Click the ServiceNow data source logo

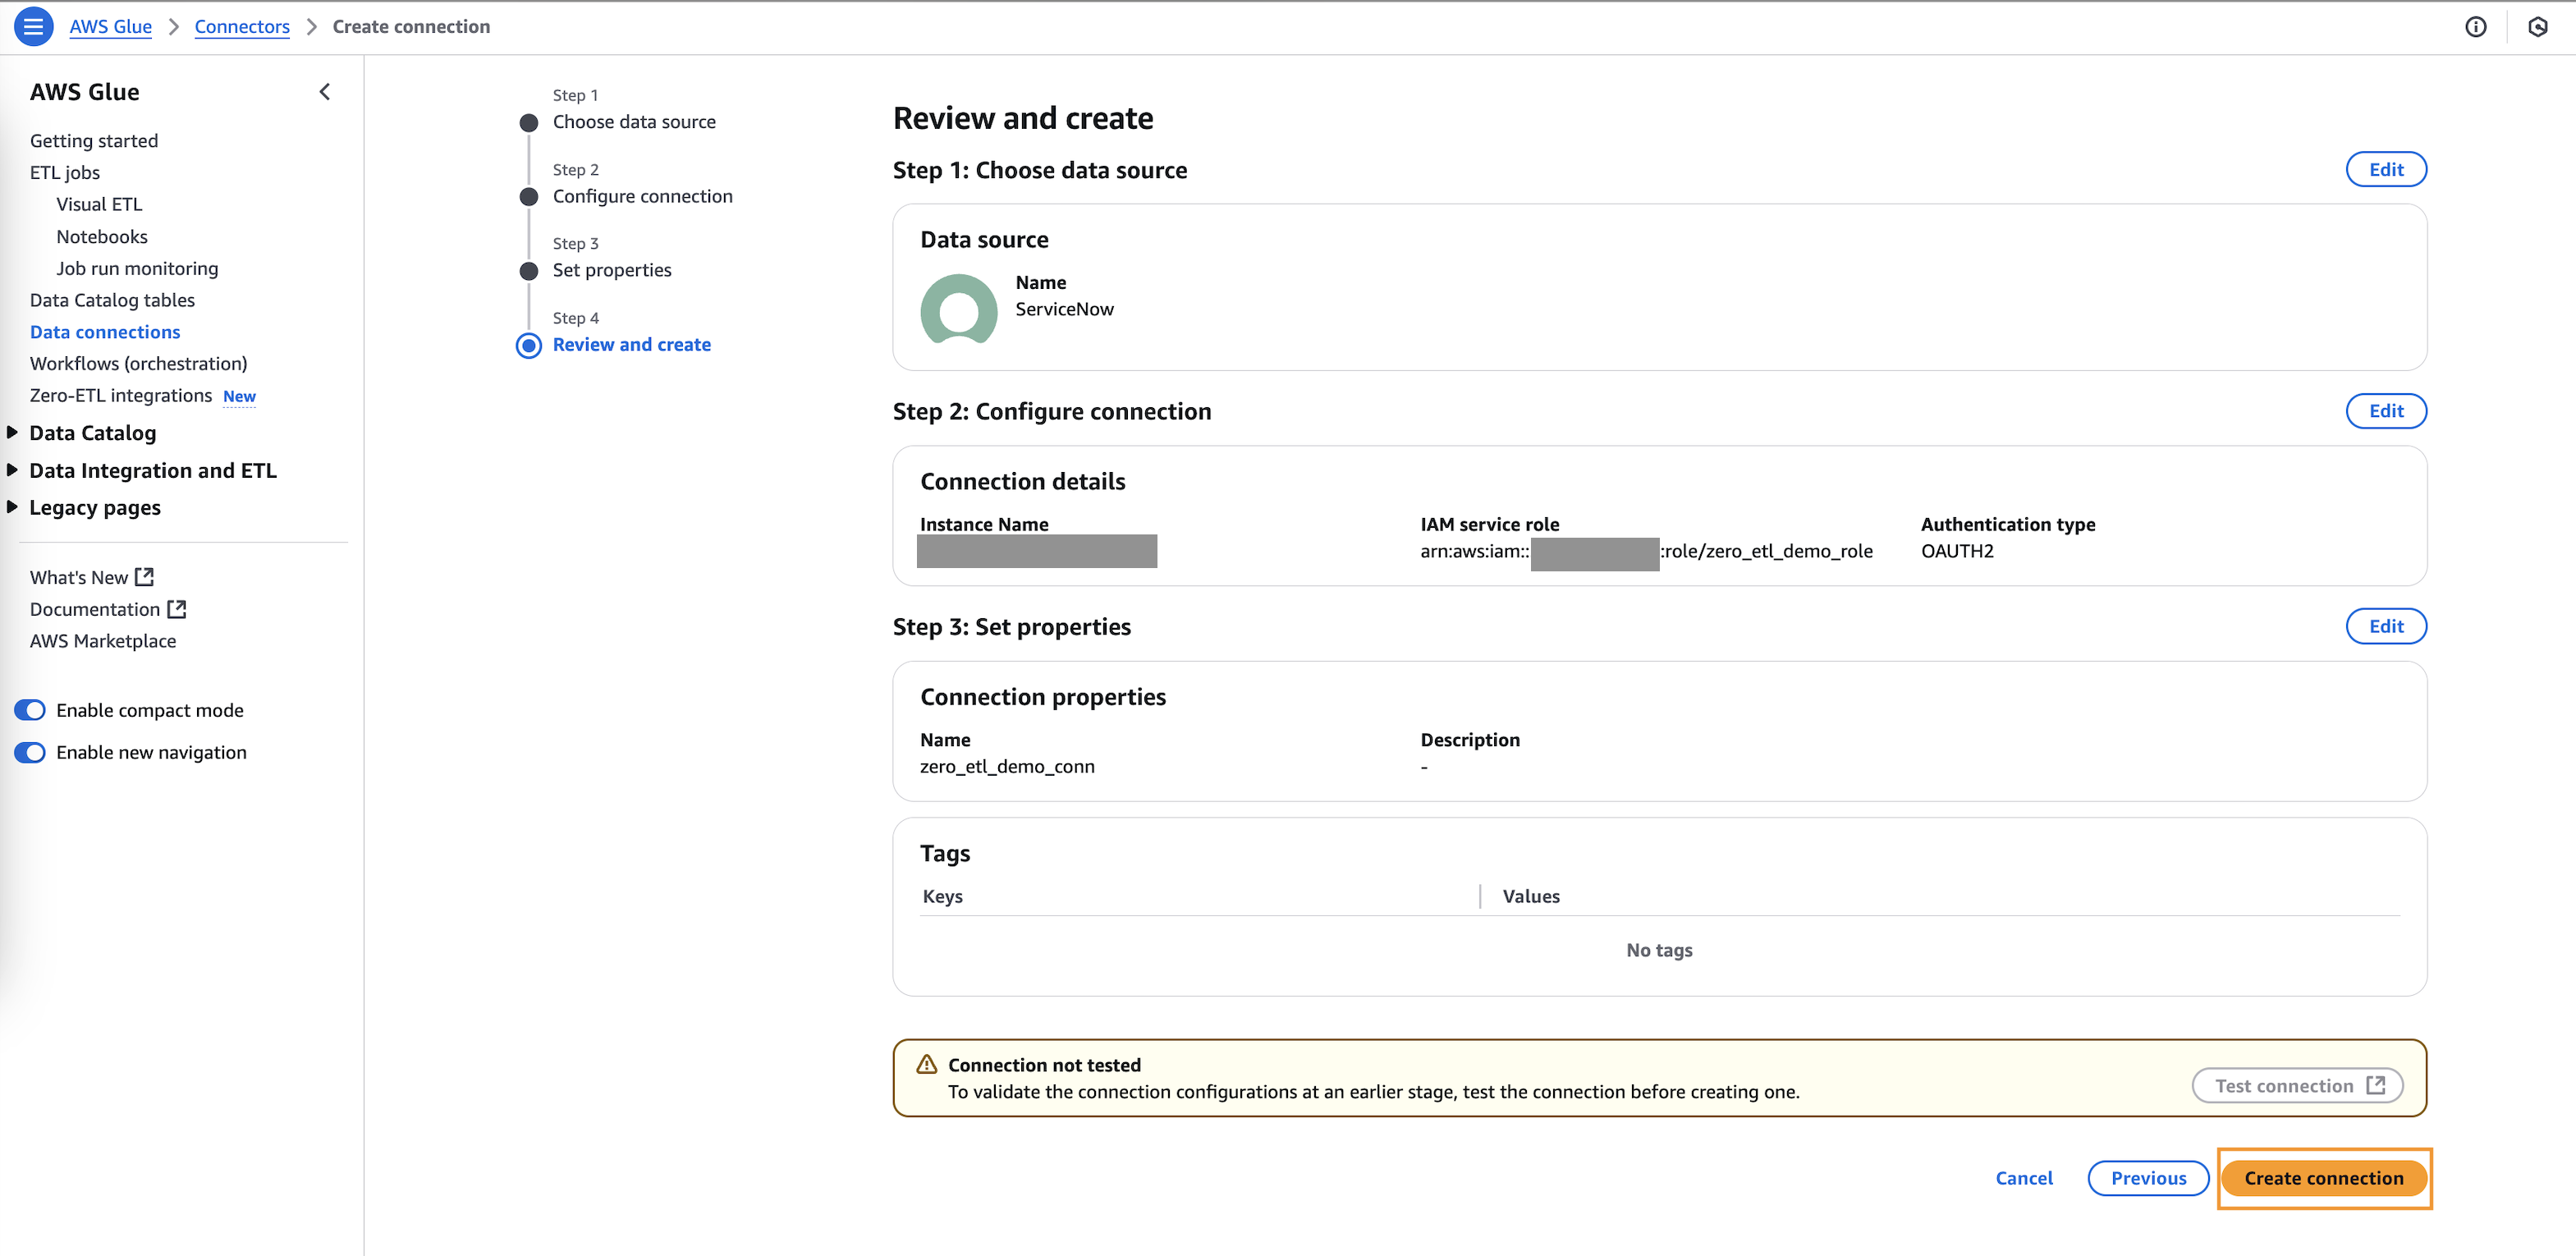point(958,309)
